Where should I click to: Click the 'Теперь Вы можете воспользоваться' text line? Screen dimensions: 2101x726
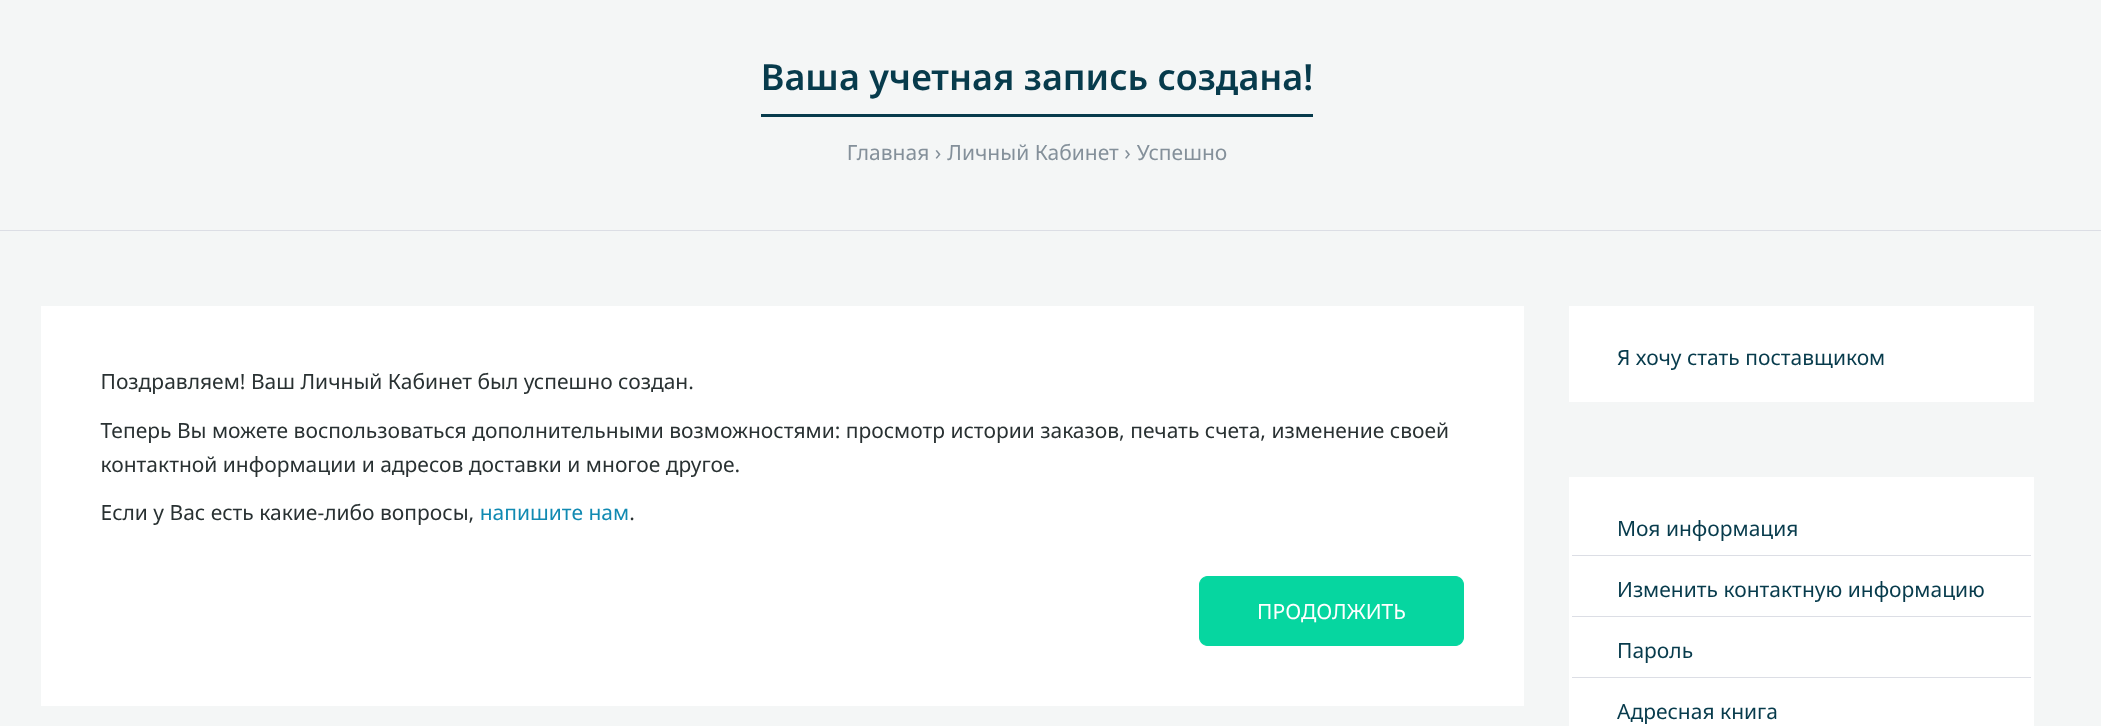coord(774,431)
